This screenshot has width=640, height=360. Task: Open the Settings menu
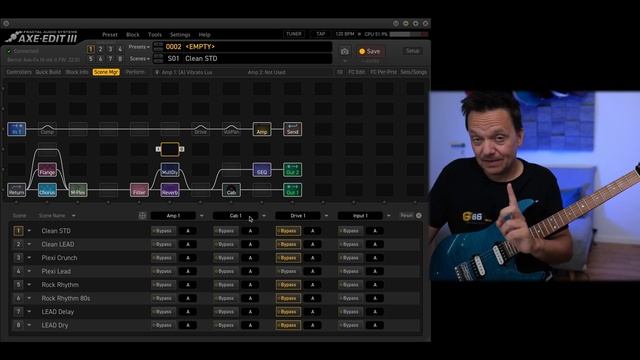click(180, 35)
